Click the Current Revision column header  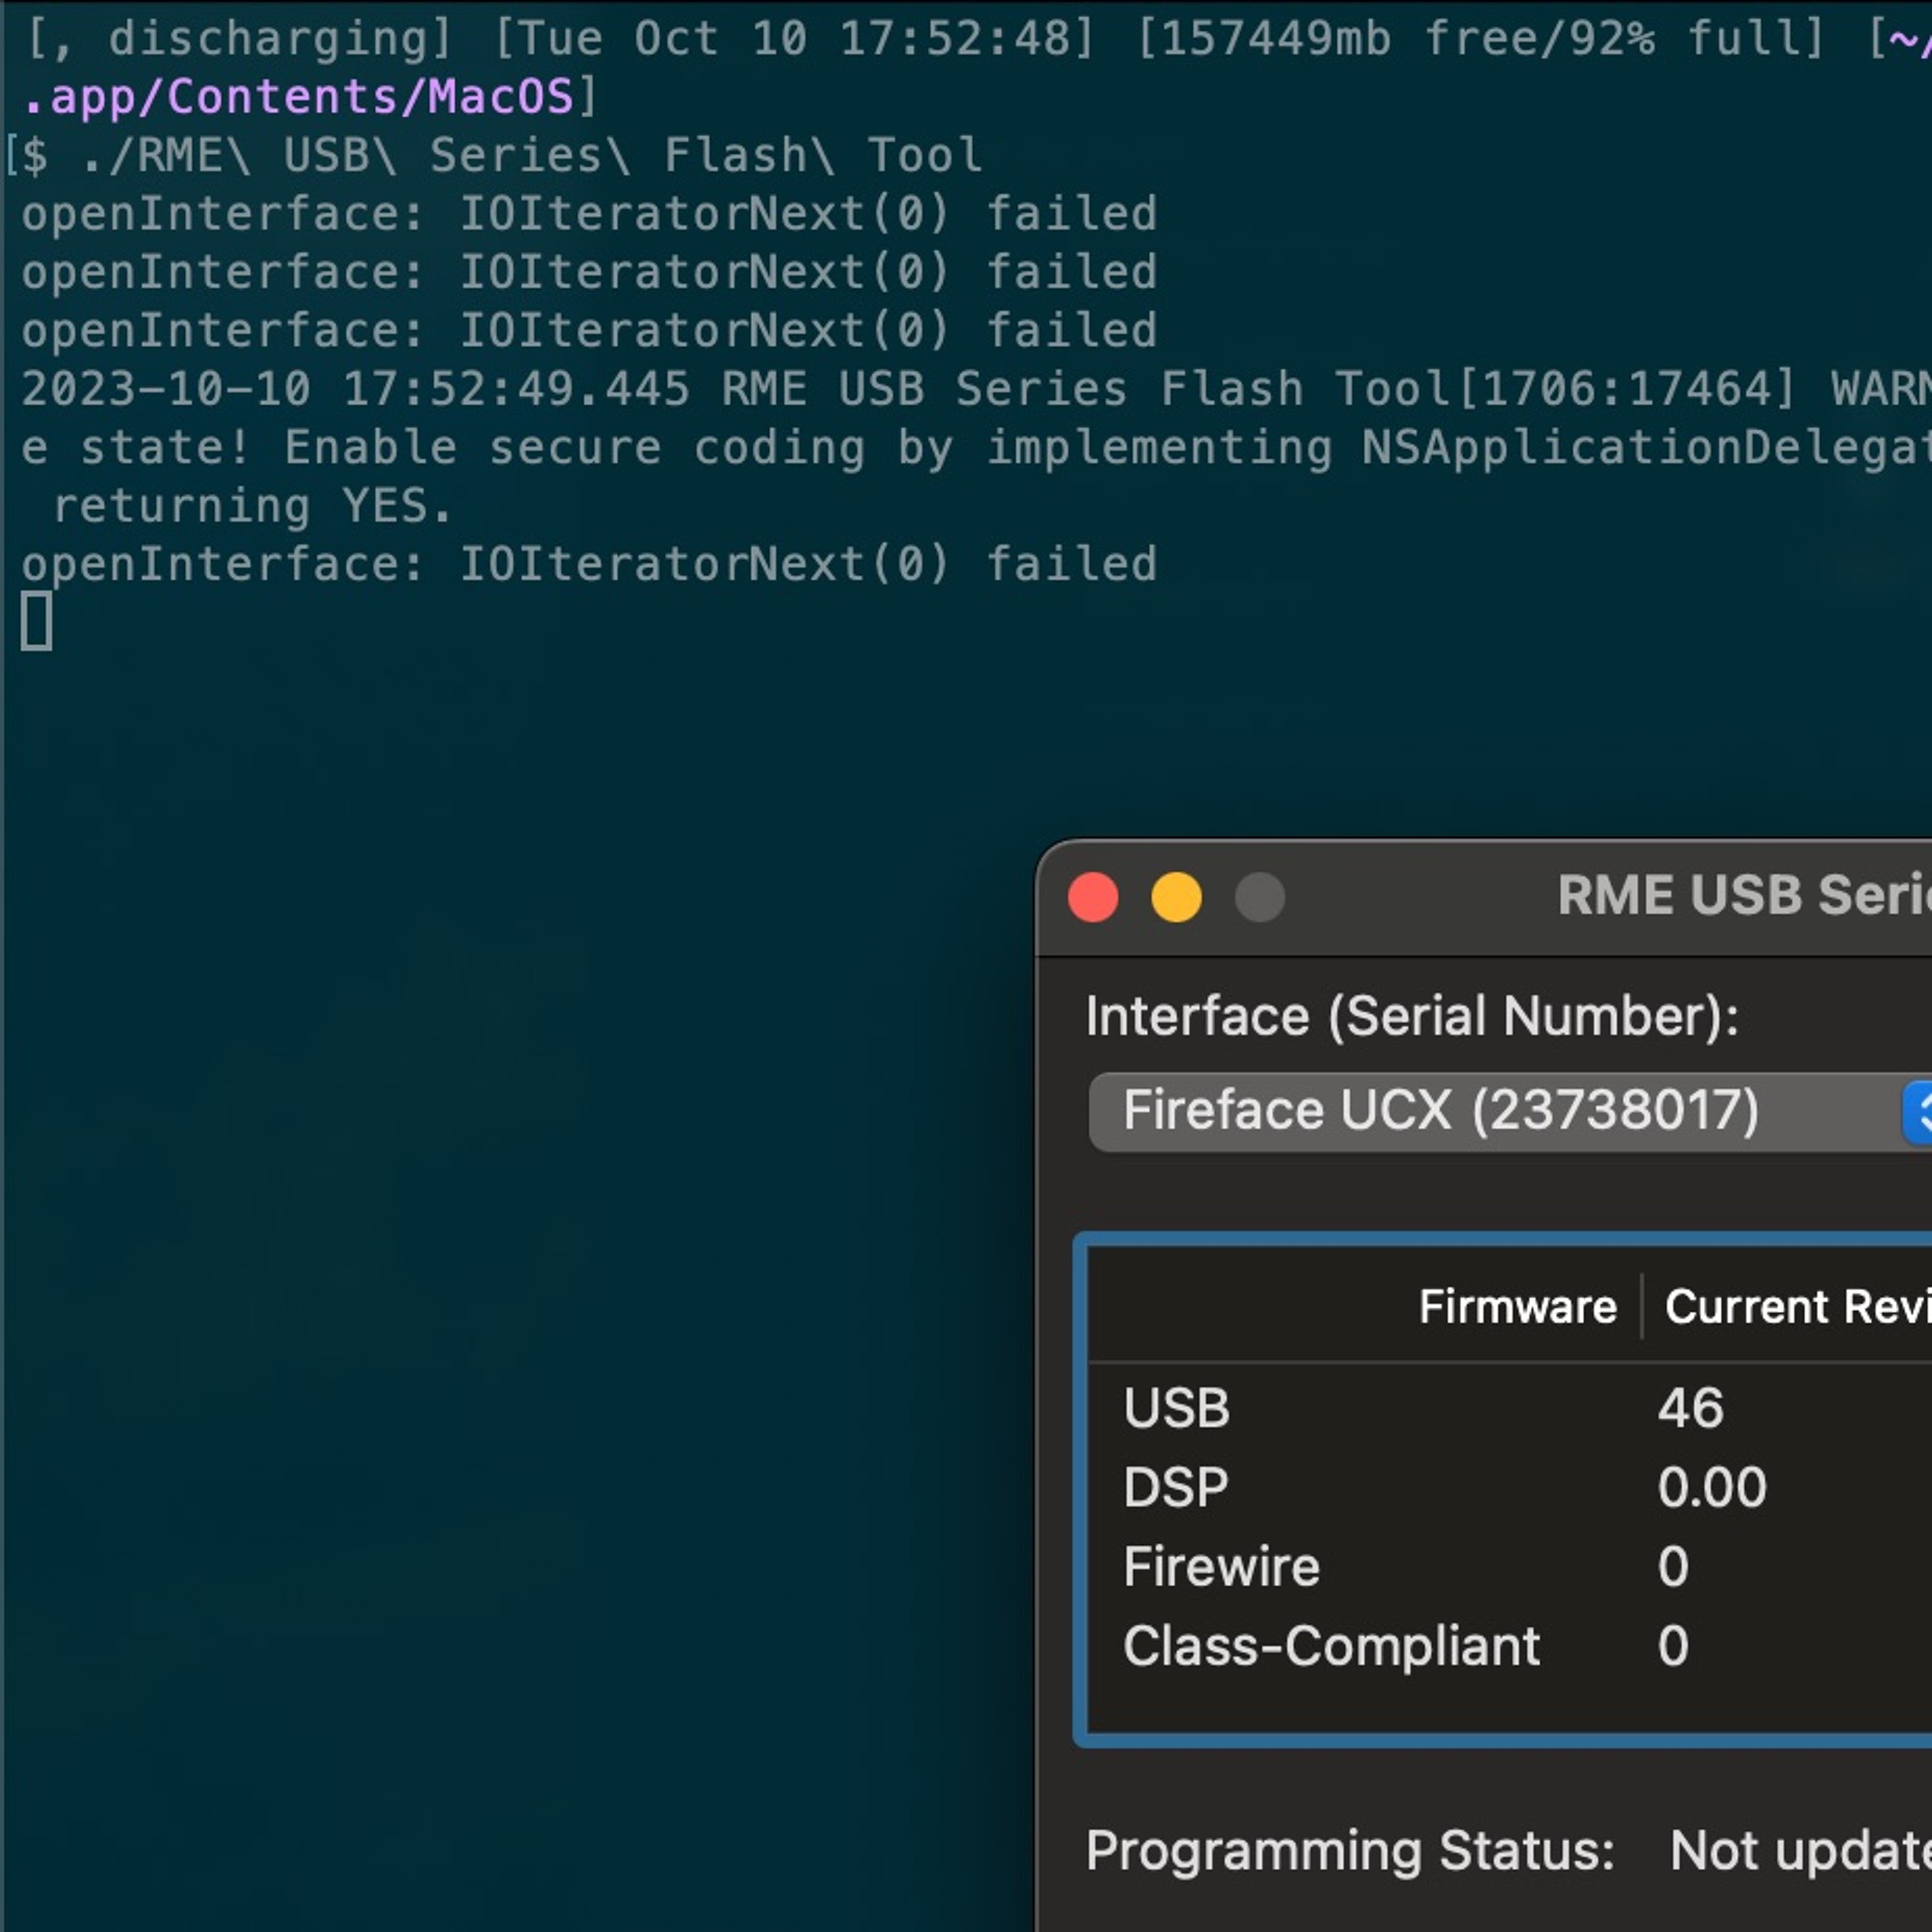click(x=1797, y=1306)
